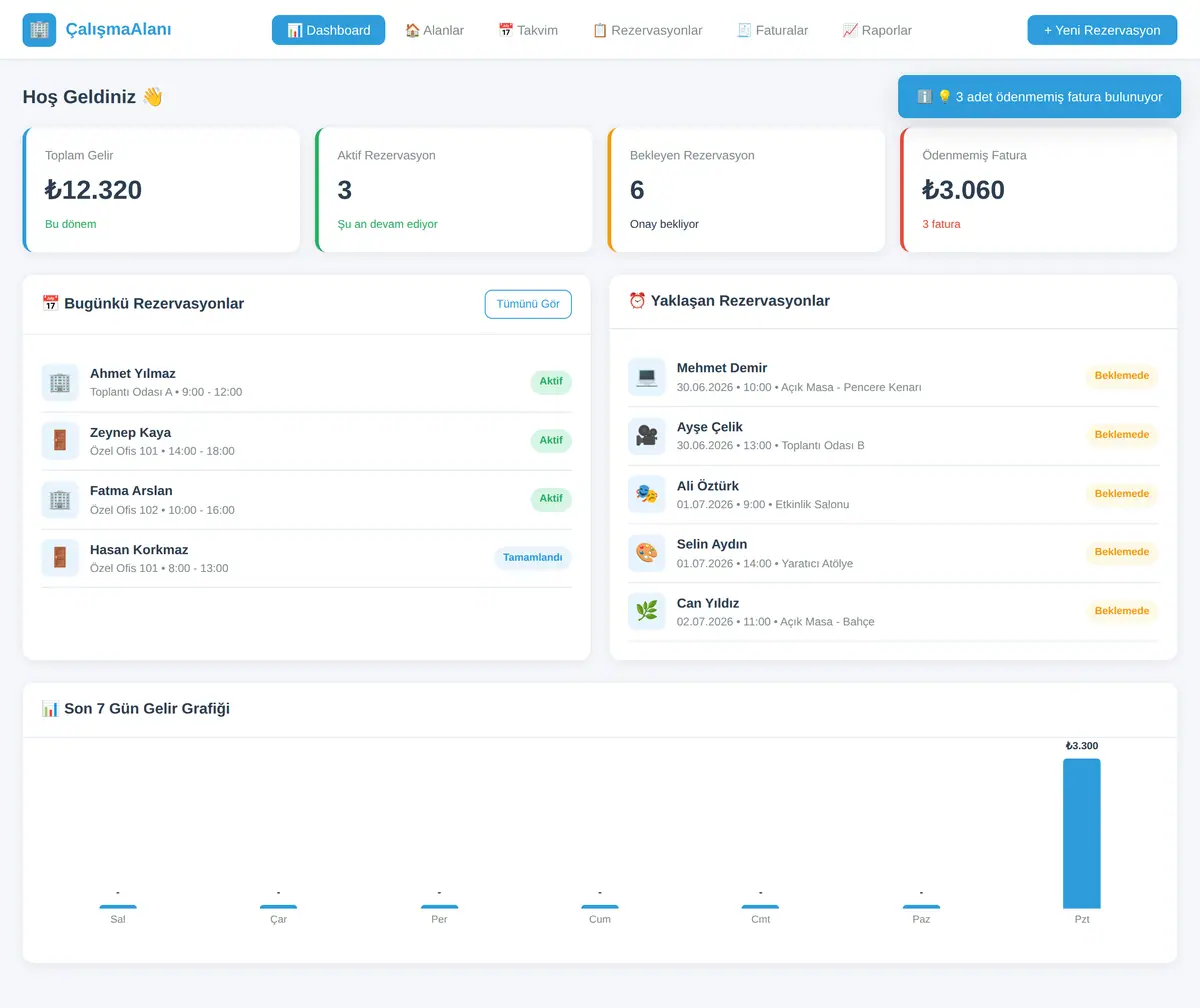
Task: Click the Beklemede badge for Selin Aydın
Action: (x=1122, y=553)
